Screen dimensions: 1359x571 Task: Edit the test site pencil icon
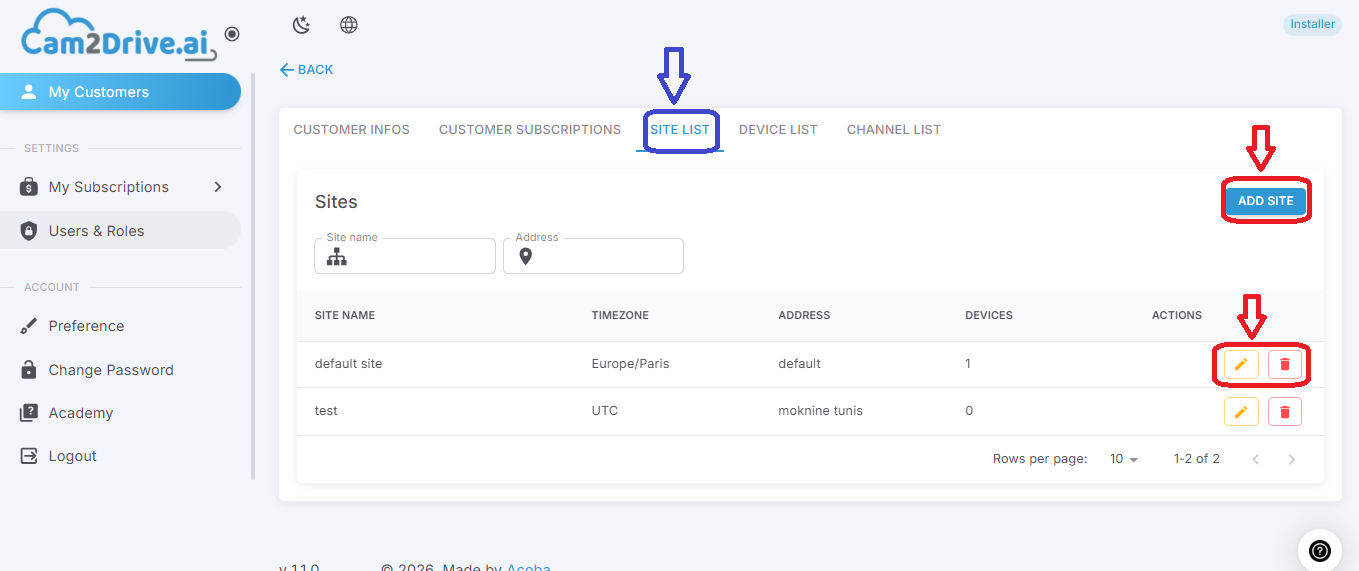1241,411
